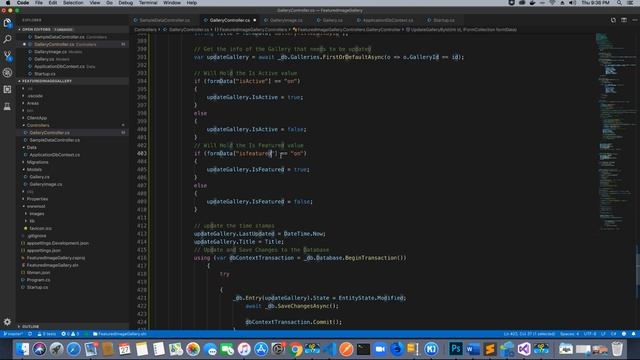This screenshot has height=360, width=640.
Task: Open the editor More Actions ellipsis
Action: point(634,20)
